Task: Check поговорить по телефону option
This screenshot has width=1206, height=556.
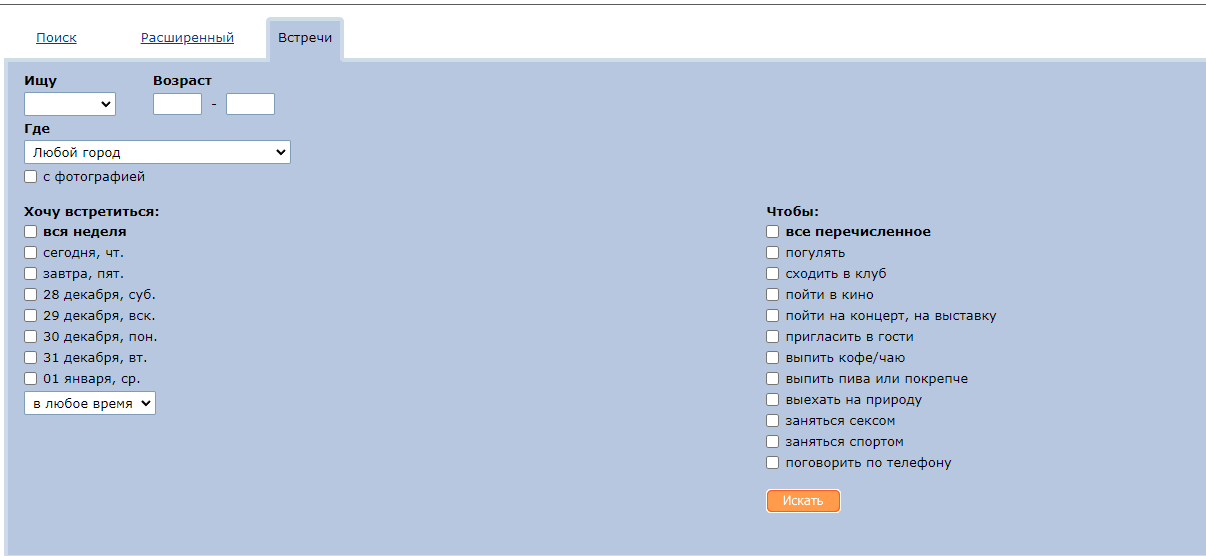Action: [x=773, y=463]
